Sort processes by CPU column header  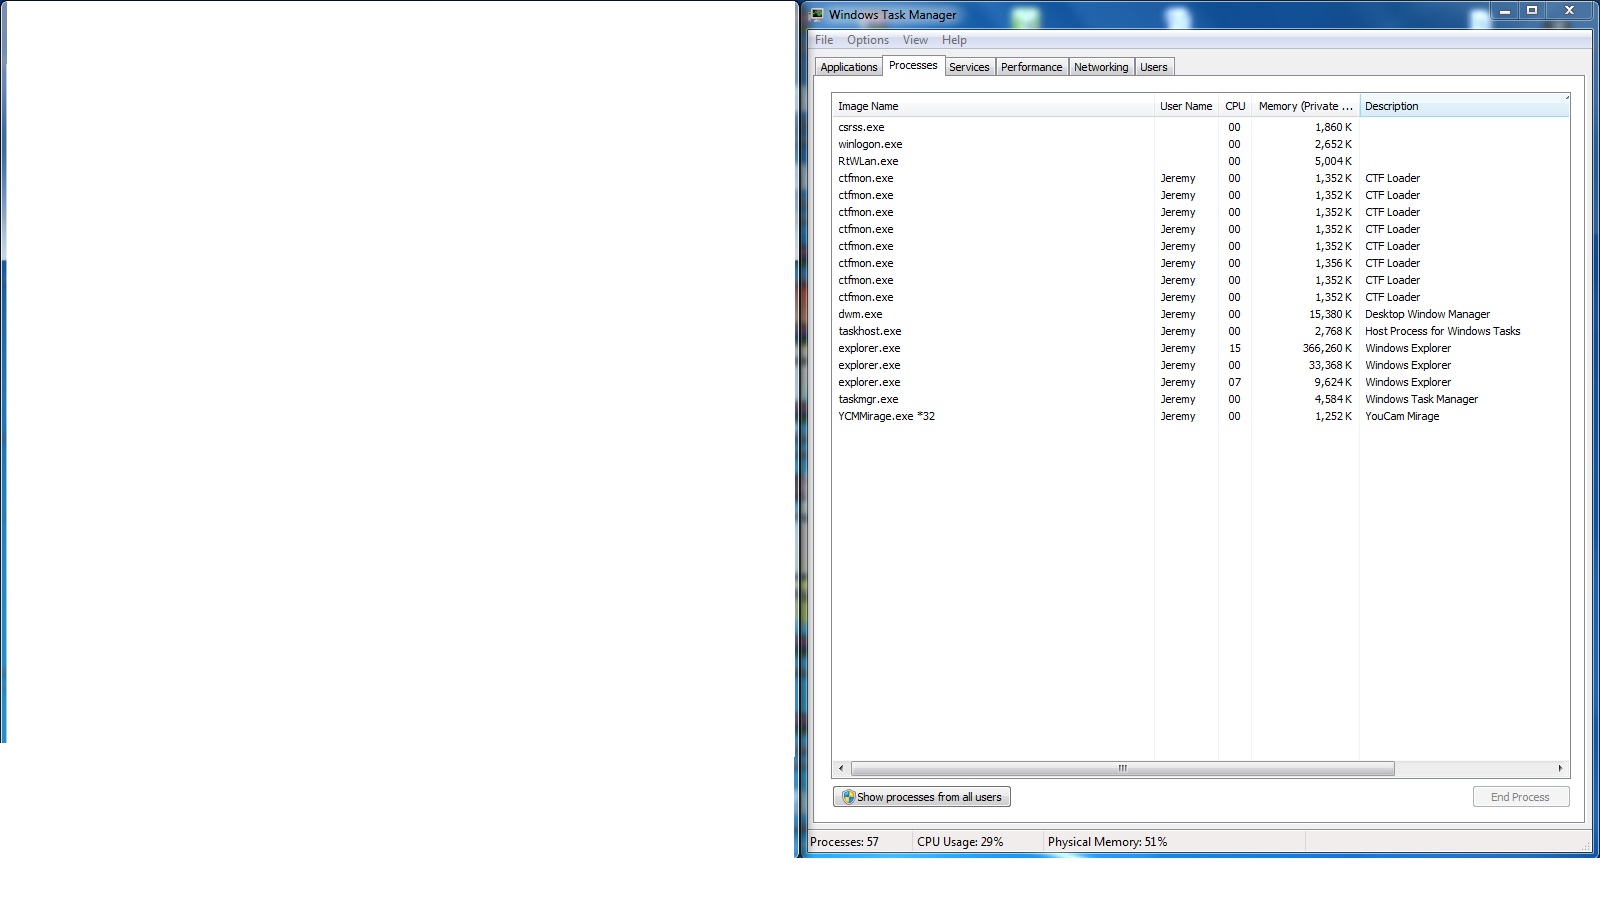[1235, 106]
